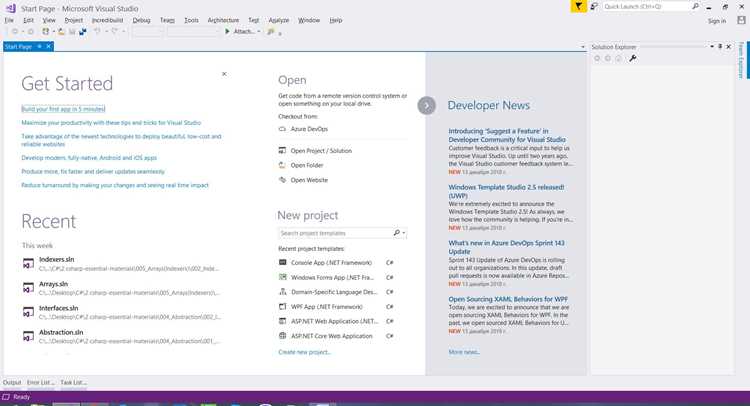750x406 pixels.
Task: Click the Send Feedback icon beside Quick Launch
Action: pyautogui.click(x=594, y=6)
